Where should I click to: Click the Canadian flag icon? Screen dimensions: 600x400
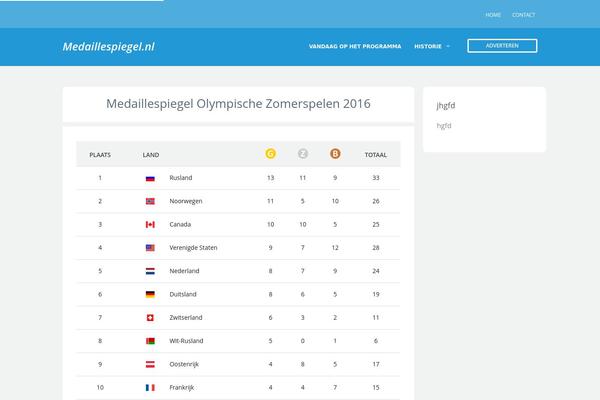coord(150,225)
